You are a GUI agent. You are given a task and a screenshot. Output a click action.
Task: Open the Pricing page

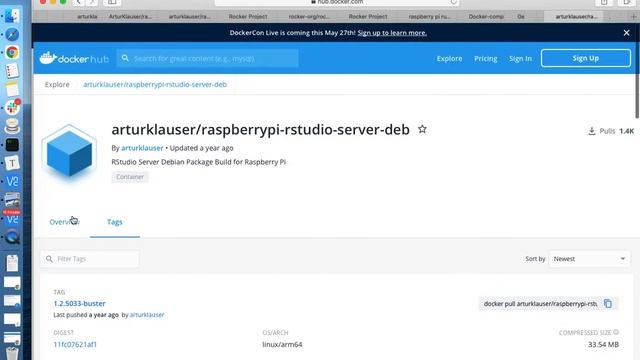[x=486, y=58]
